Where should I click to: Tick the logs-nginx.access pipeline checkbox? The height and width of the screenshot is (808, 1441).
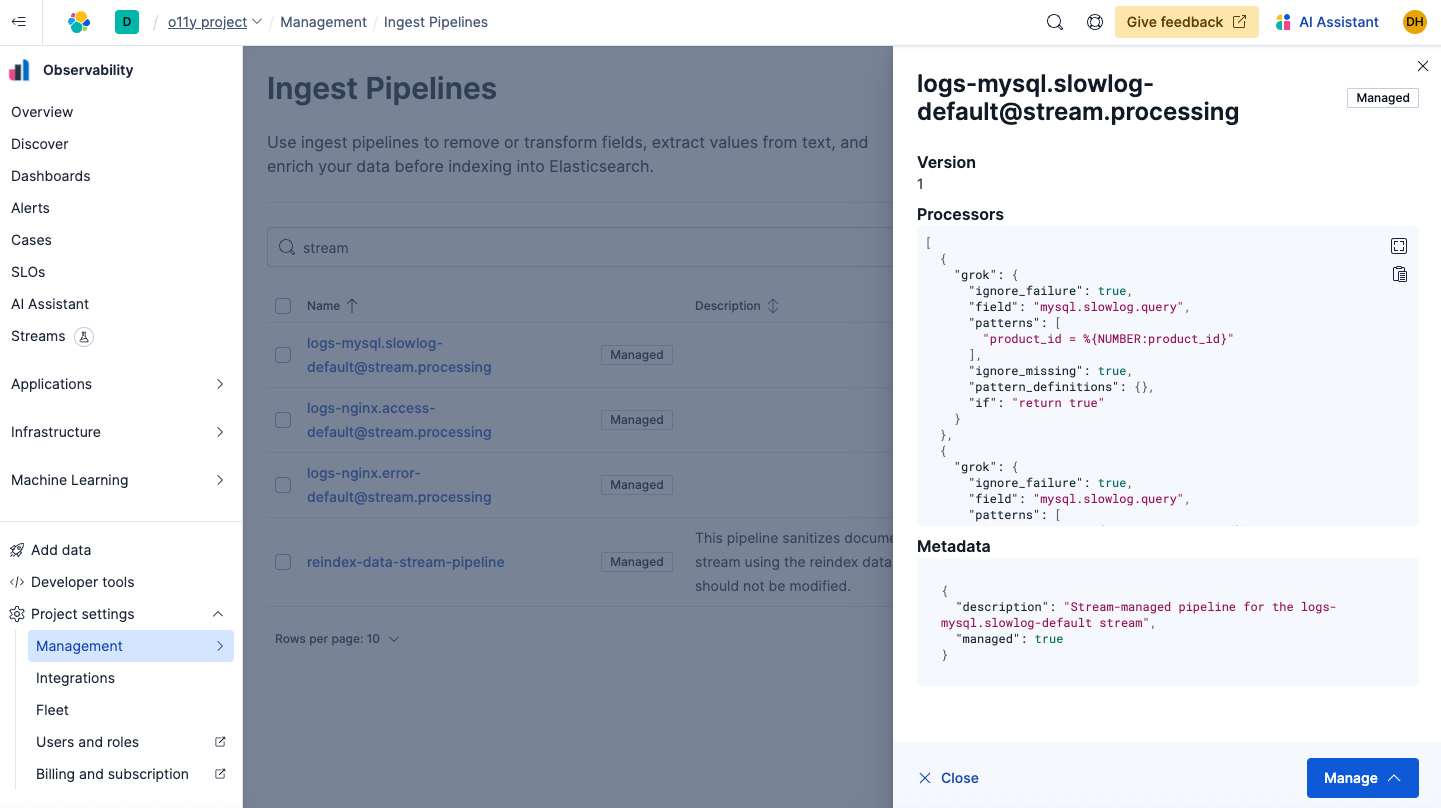pos(283,420)
